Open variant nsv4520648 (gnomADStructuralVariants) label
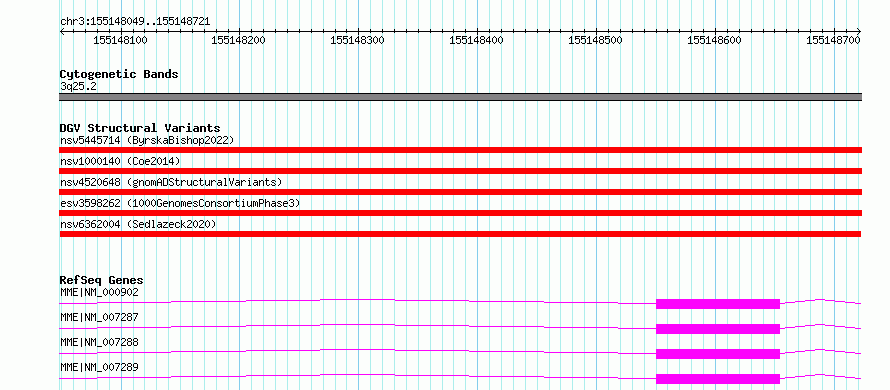The width and height of the screenshot is (890, 390). coord(171,182)
